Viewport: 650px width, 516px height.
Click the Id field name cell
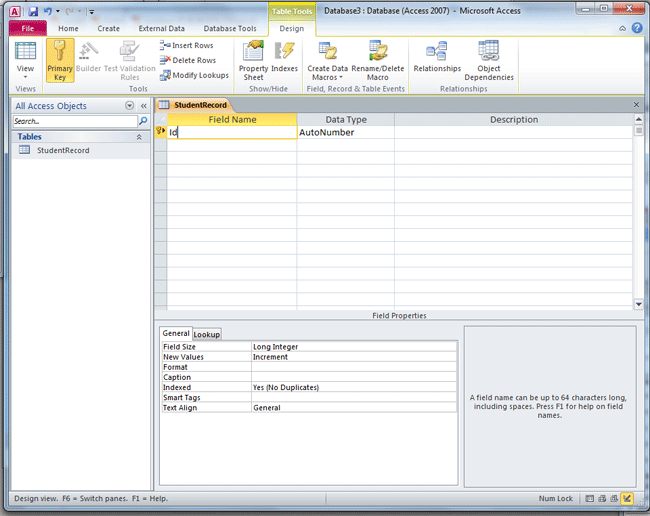(232, 133)
